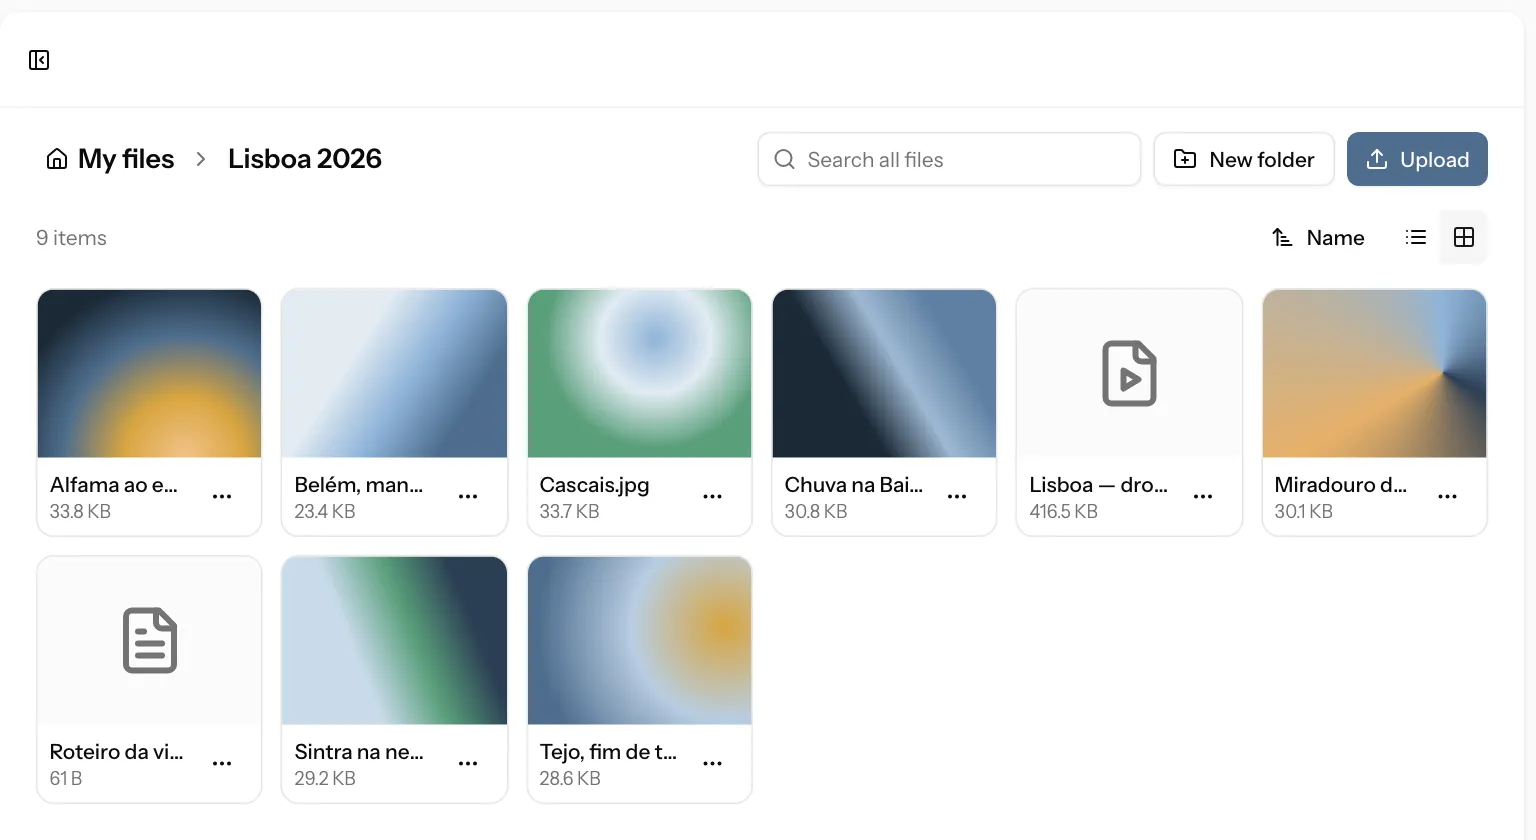The image size is (1536, 840).
Task: Change the sort order via Name
Action: coord(1318,238)
